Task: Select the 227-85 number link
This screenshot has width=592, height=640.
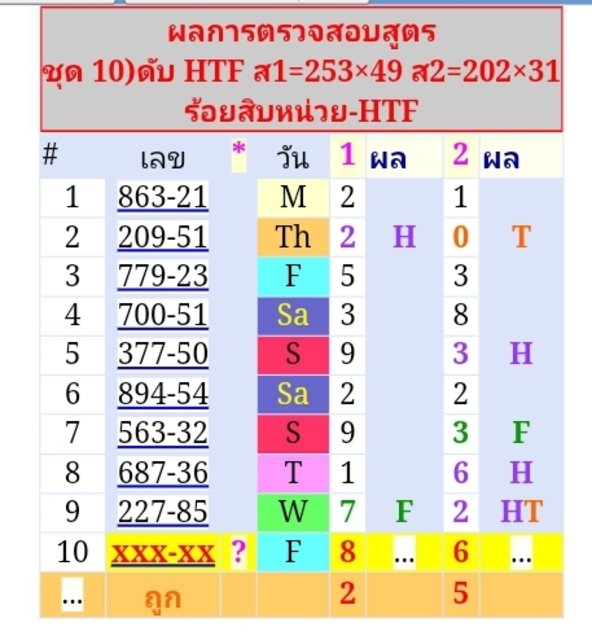Action: point(163,512)
